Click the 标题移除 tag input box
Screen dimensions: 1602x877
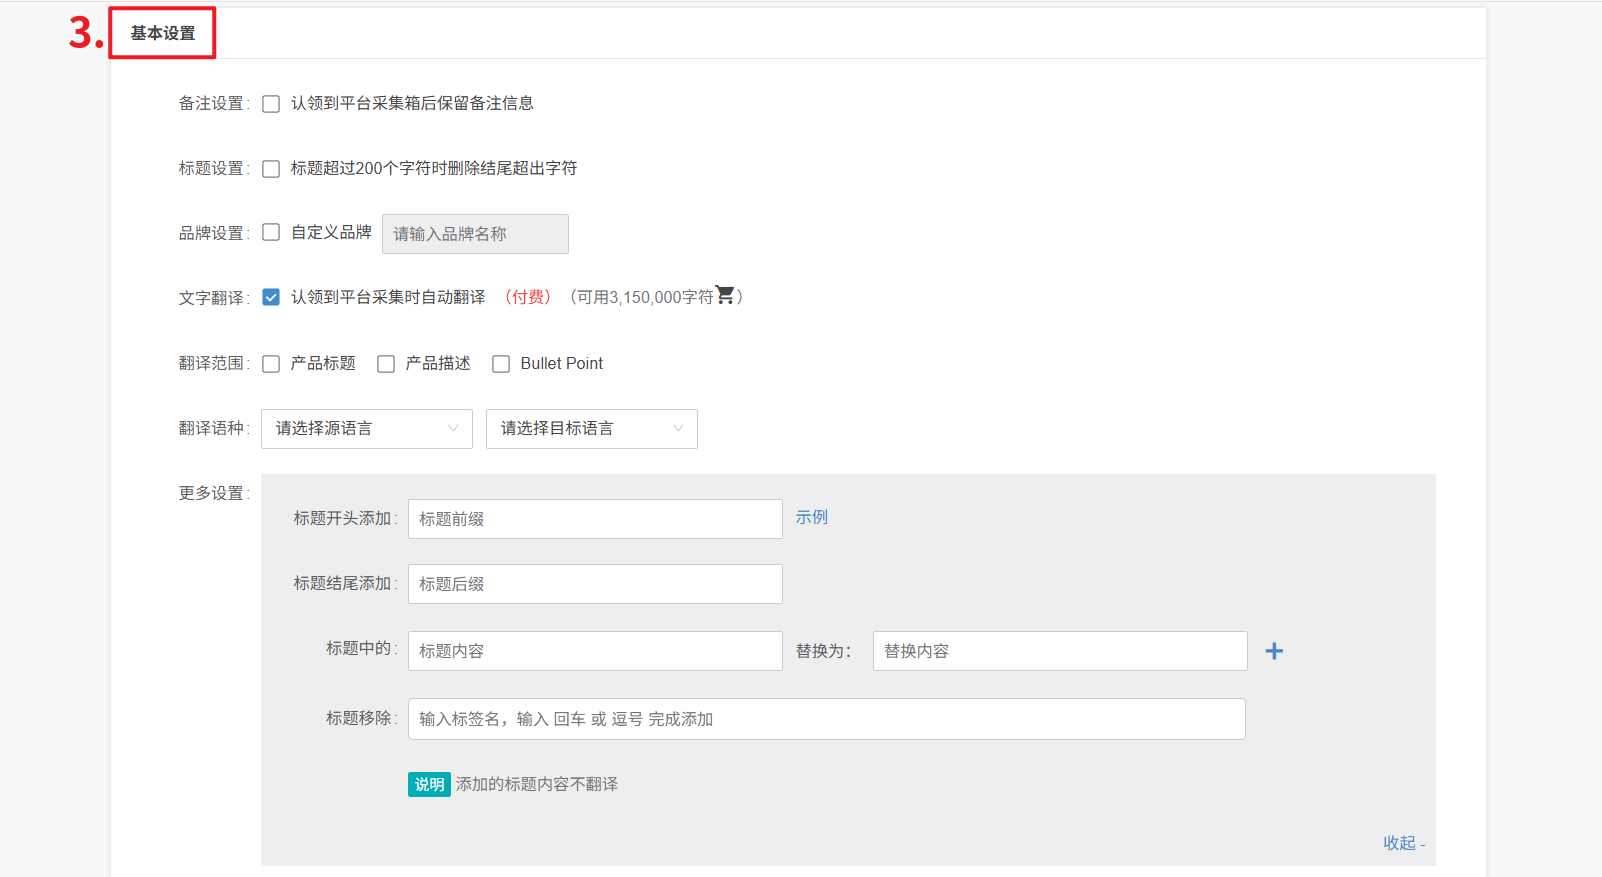point(826,719)
